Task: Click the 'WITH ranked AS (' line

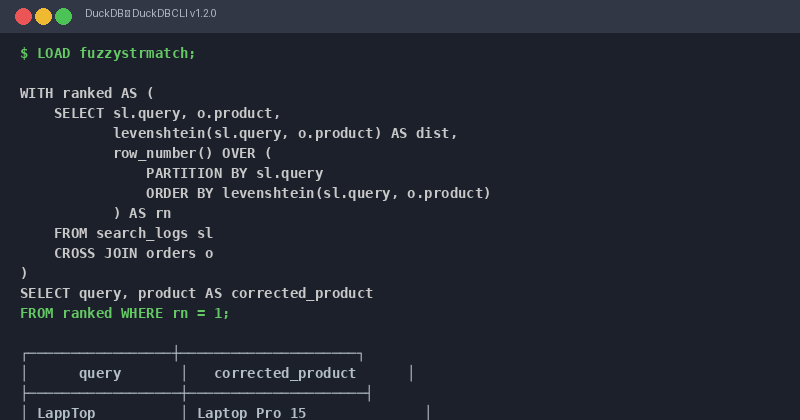Action: click(87, 93)
